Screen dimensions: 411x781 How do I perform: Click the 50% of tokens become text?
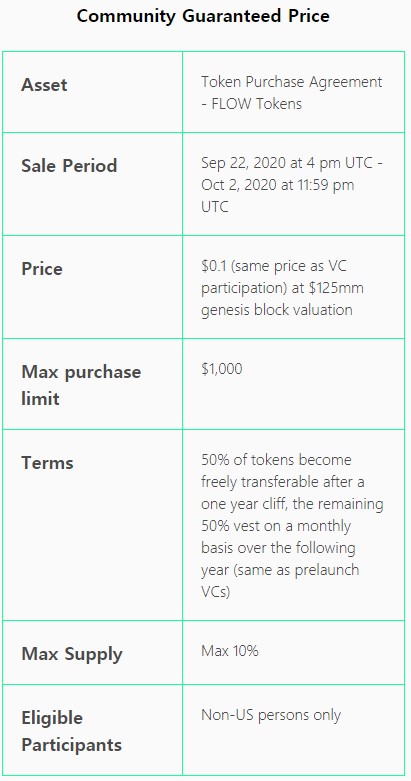point(276,460)
